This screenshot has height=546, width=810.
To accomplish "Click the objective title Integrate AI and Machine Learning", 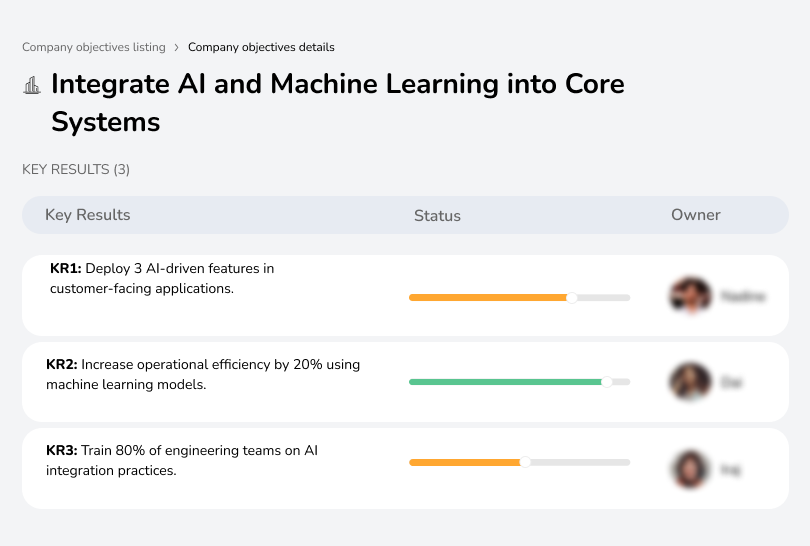I will [x=338, y=103].
